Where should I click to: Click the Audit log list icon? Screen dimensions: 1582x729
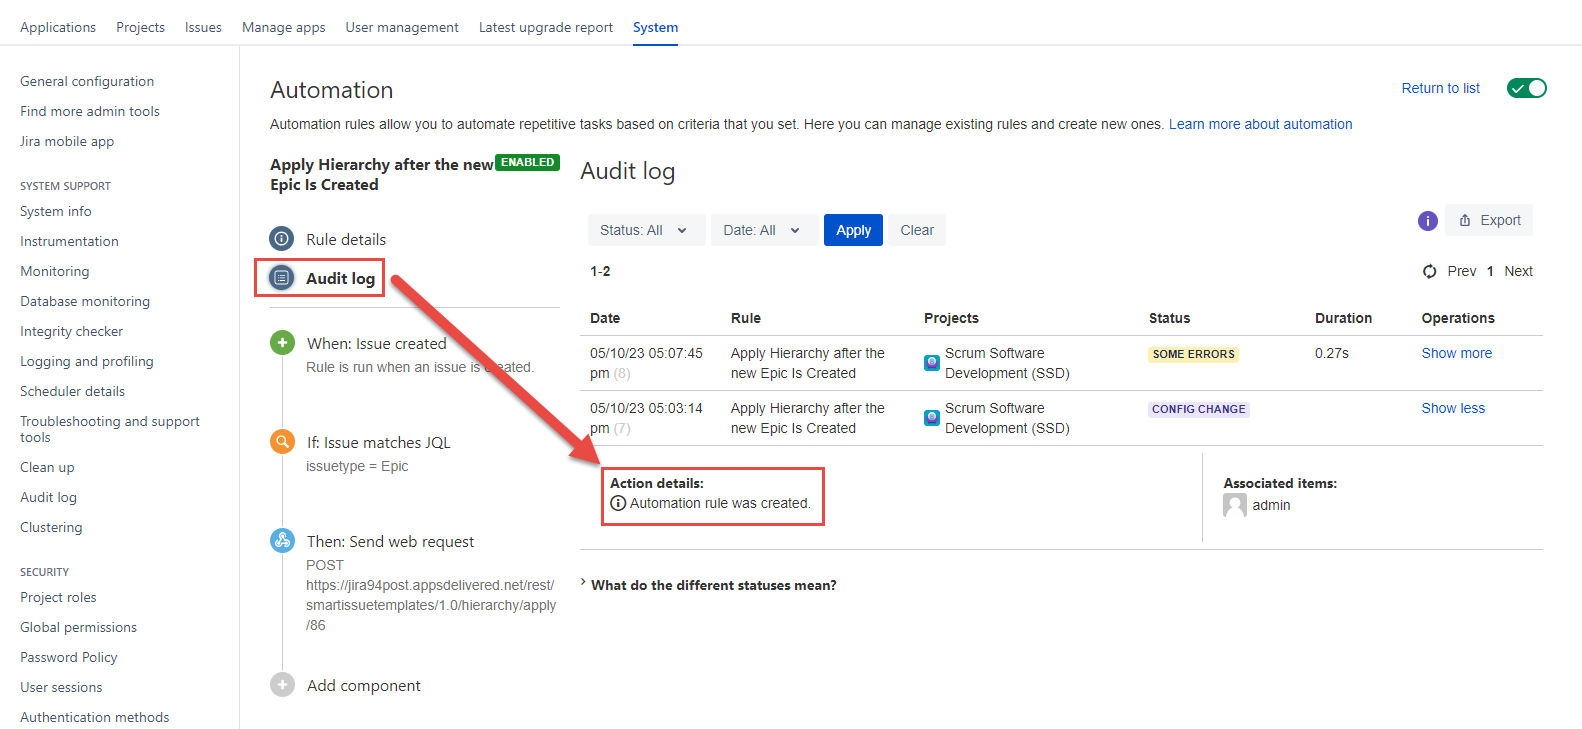click(x=282, y=278)
